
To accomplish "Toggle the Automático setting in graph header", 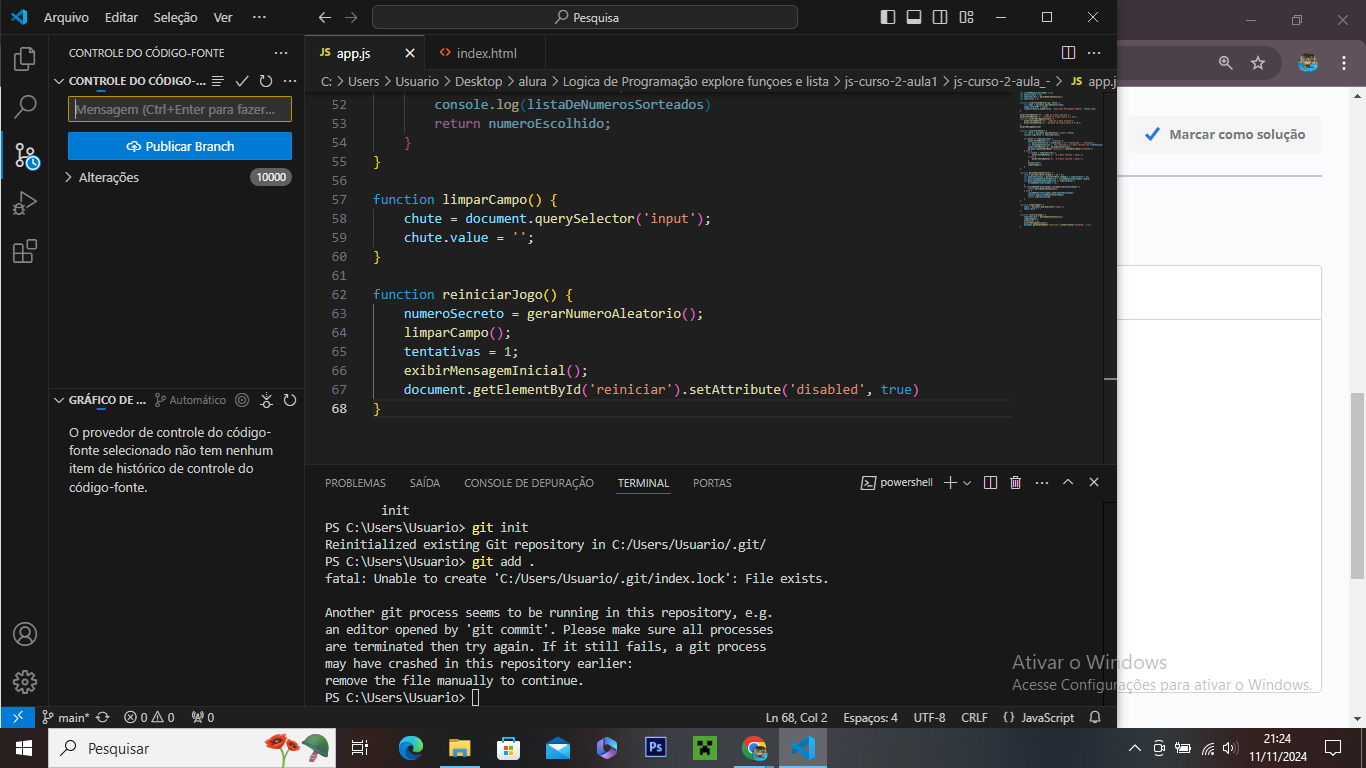I will 190,400.
